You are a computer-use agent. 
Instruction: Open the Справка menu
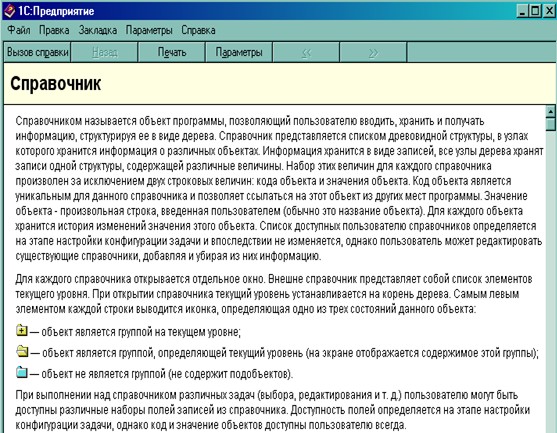(x=198, y=30)
